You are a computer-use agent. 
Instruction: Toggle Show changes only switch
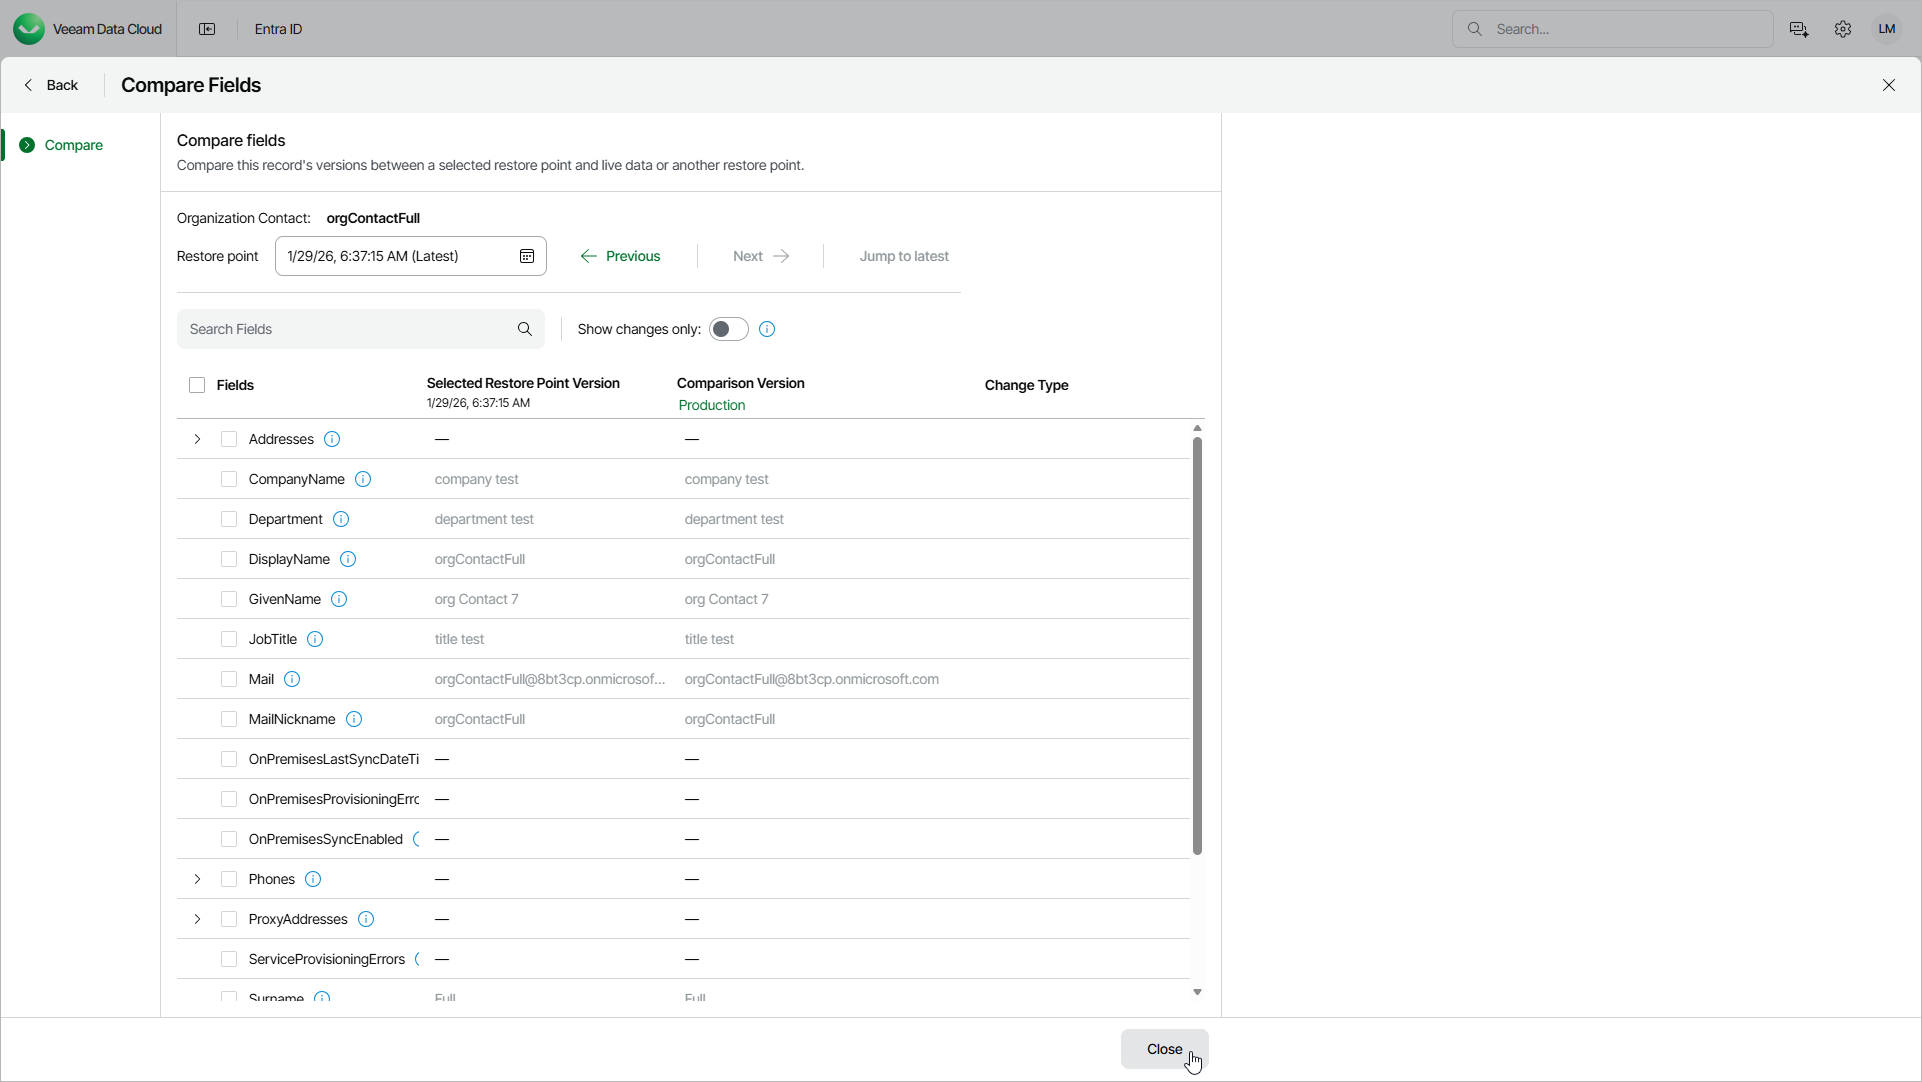(x=728, y=329)
